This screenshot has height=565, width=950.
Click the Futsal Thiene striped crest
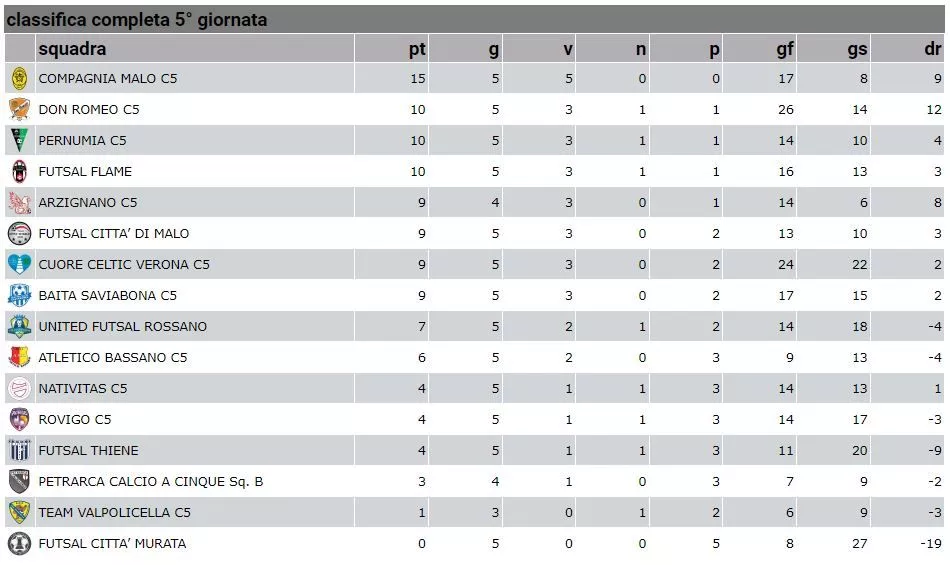pyautogui.click(x=19, y=451)
